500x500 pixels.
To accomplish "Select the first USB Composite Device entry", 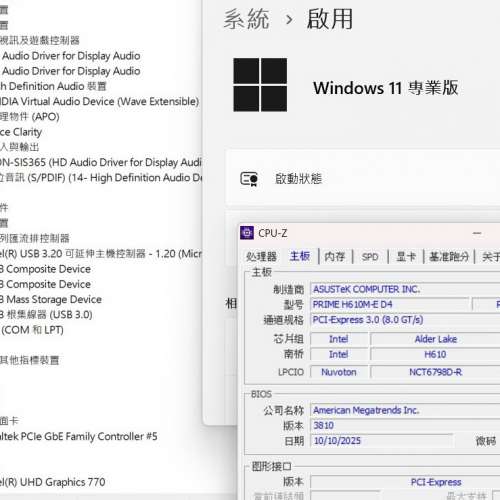I will click(45, 269).
